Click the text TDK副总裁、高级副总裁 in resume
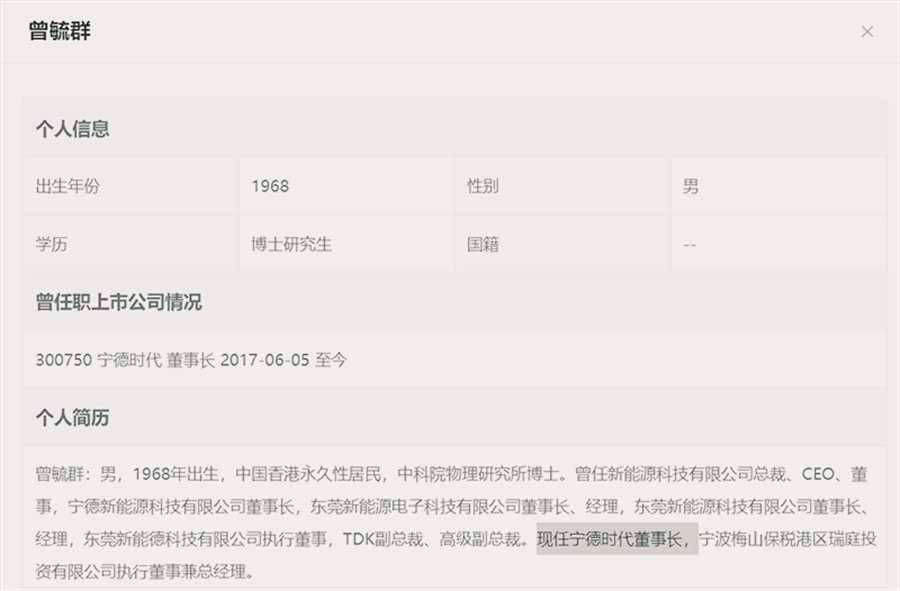The height and width of the screenshot is (591, 900). click(432, 539)
